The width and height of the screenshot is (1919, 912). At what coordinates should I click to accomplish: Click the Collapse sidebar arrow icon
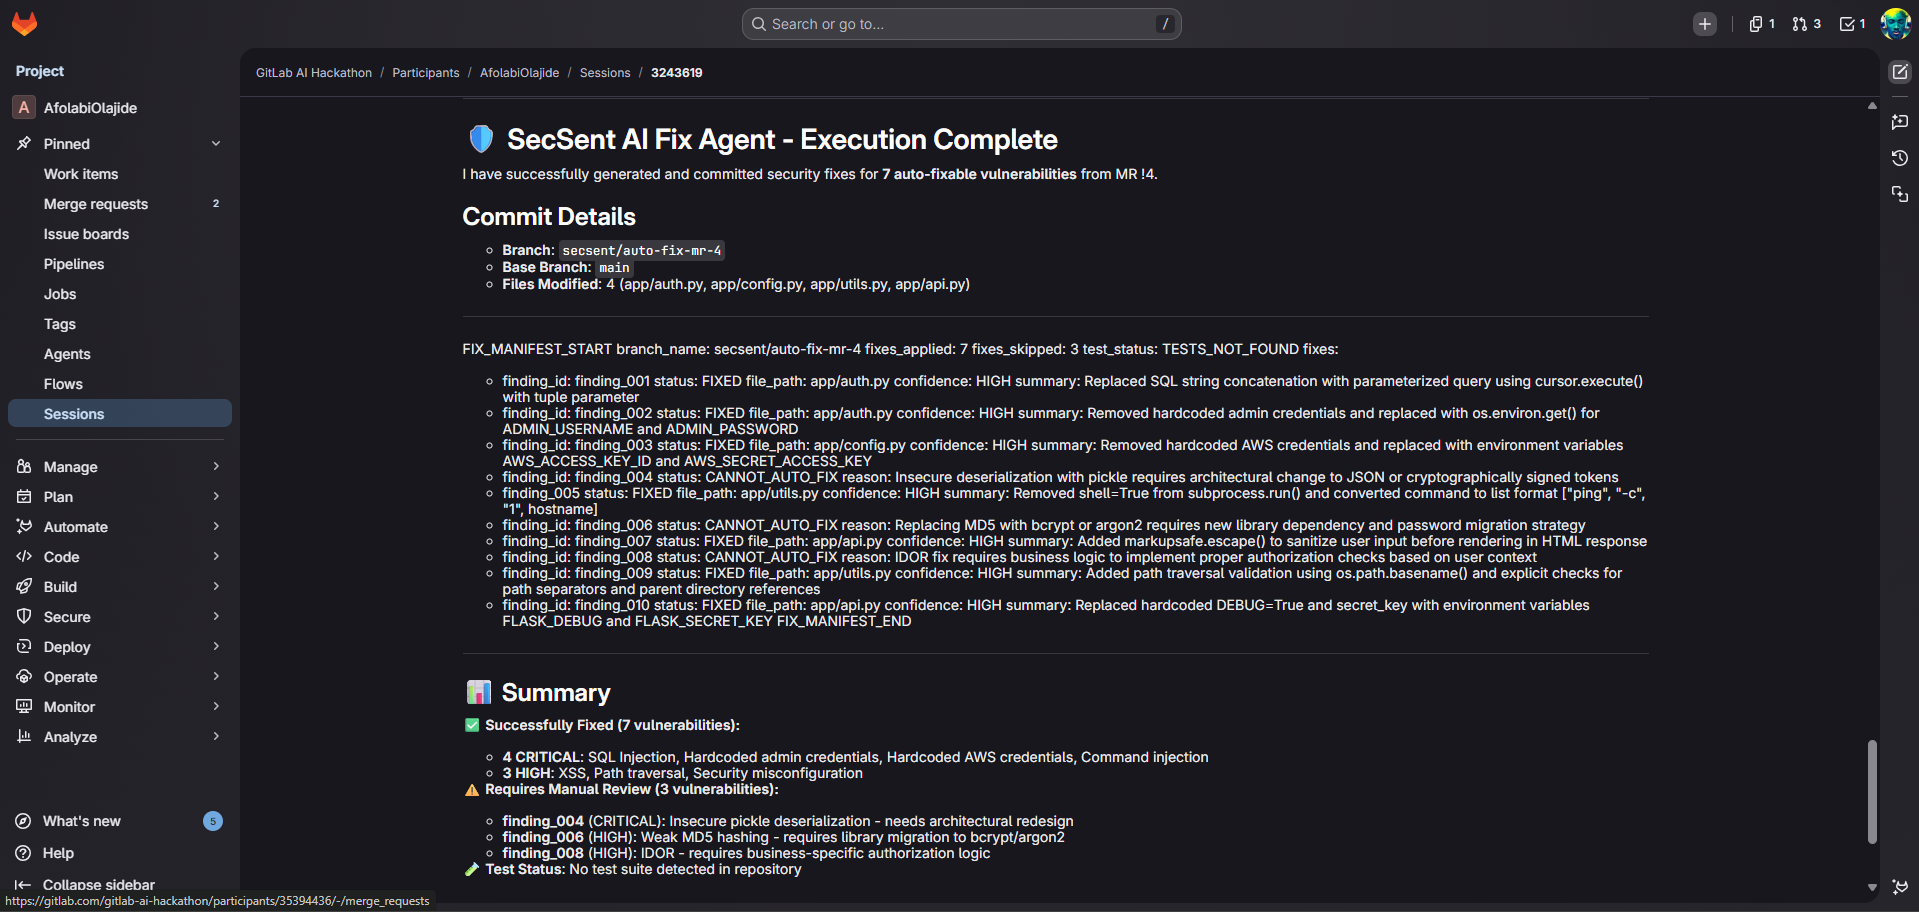[x=23, y=885]
